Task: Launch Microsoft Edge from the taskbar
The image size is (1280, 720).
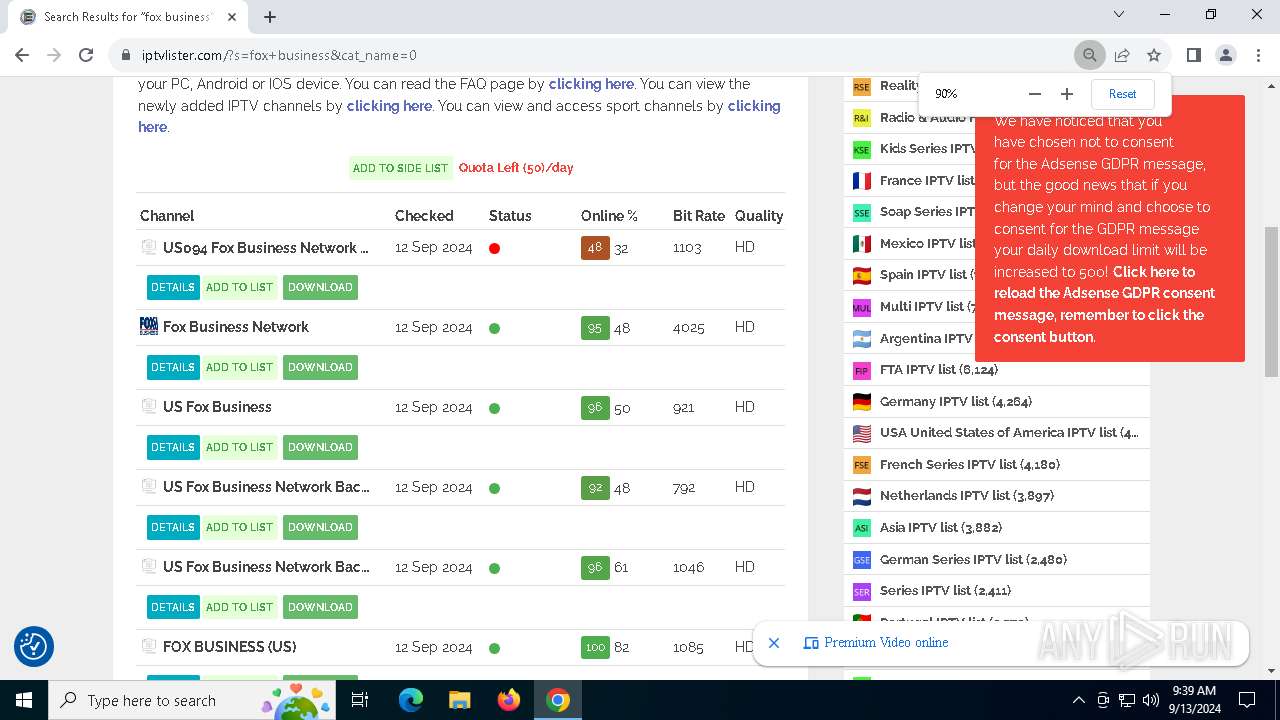Action: pos(411,700)
